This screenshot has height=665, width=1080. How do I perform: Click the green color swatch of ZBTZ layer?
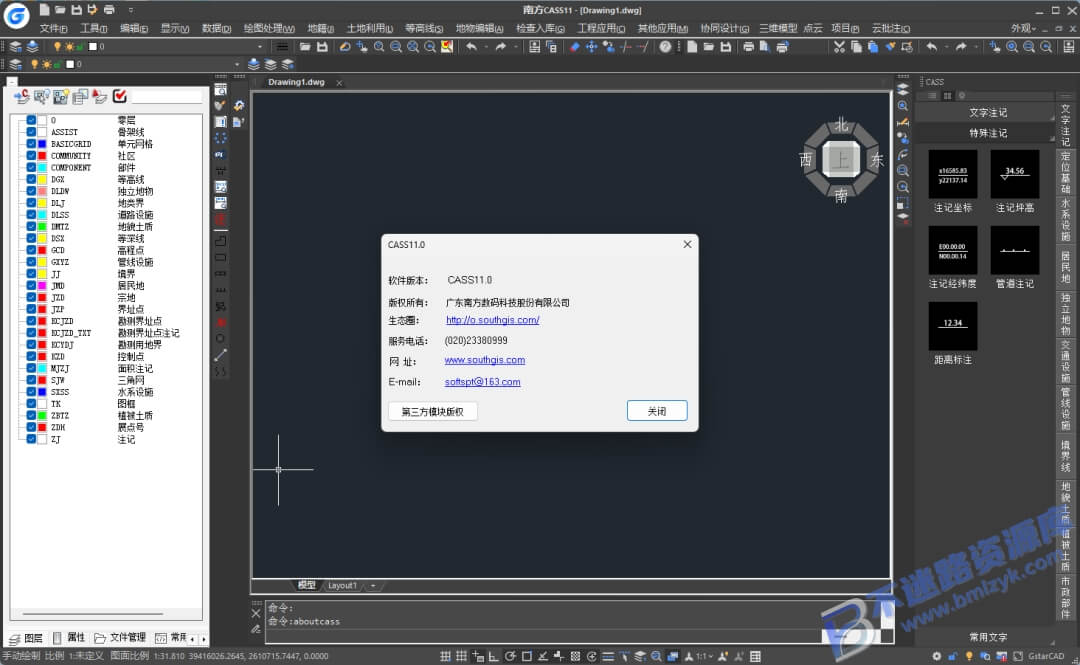(42, 416)
